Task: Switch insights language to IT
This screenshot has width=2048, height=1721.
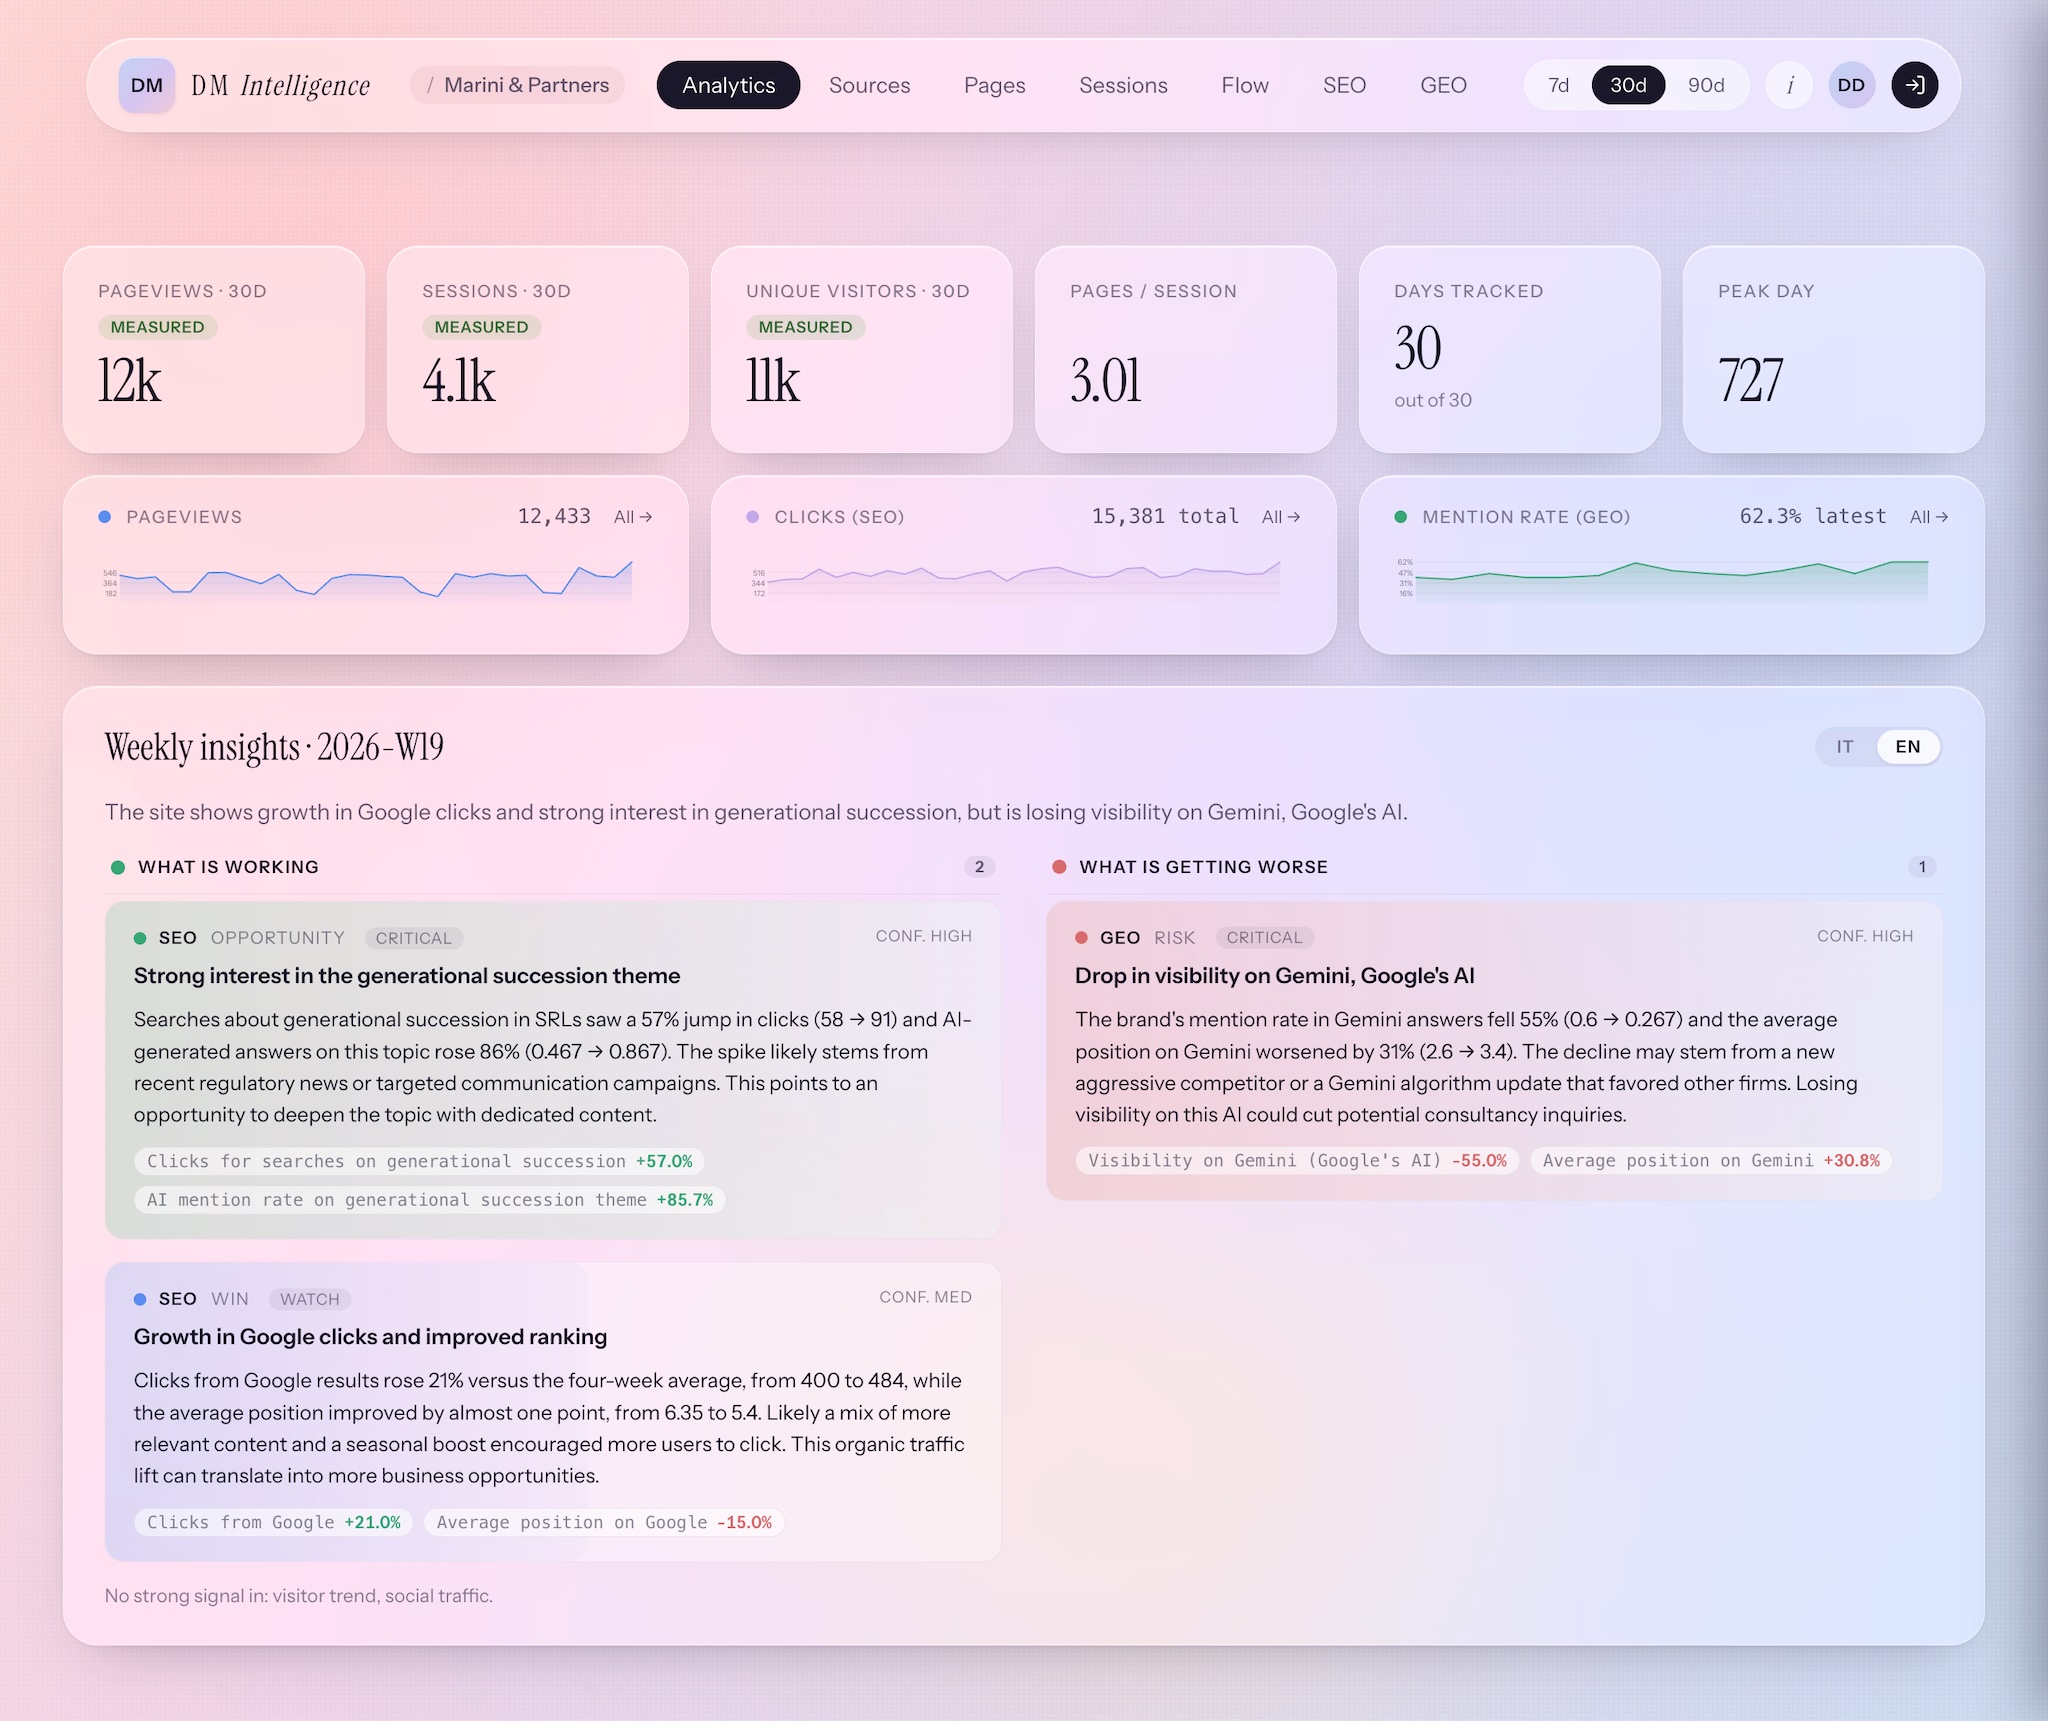Action: pos(1845,746)
